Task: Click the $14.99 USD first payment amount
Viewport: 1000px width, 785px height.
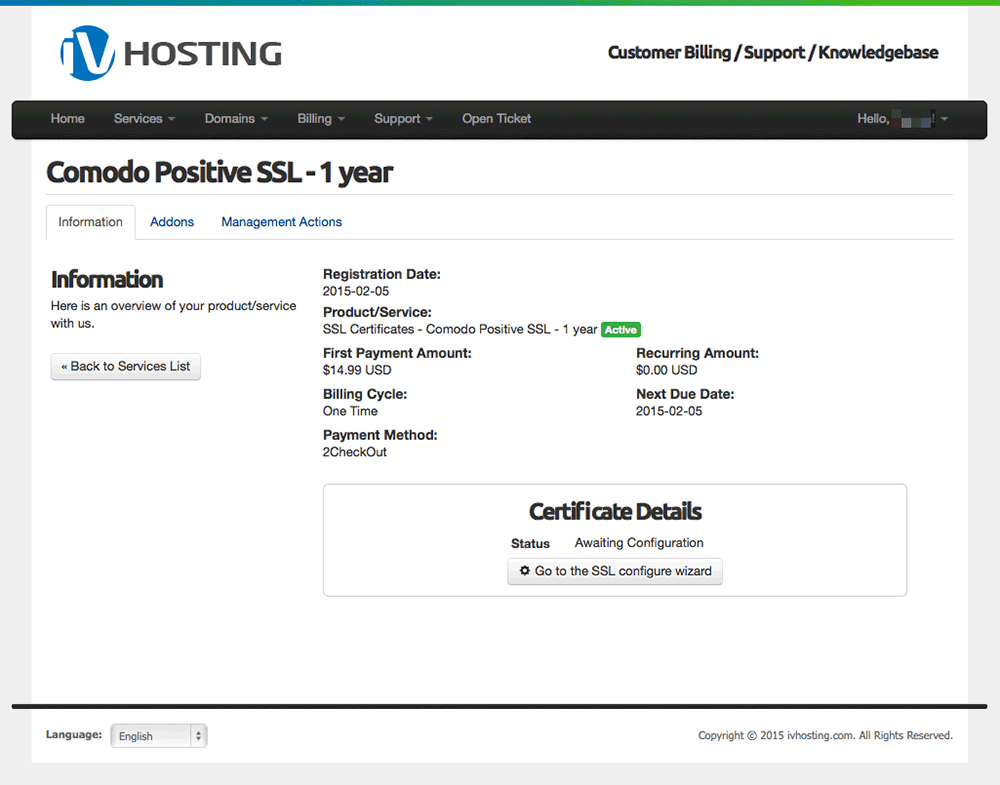Action: tap(357, 370)
